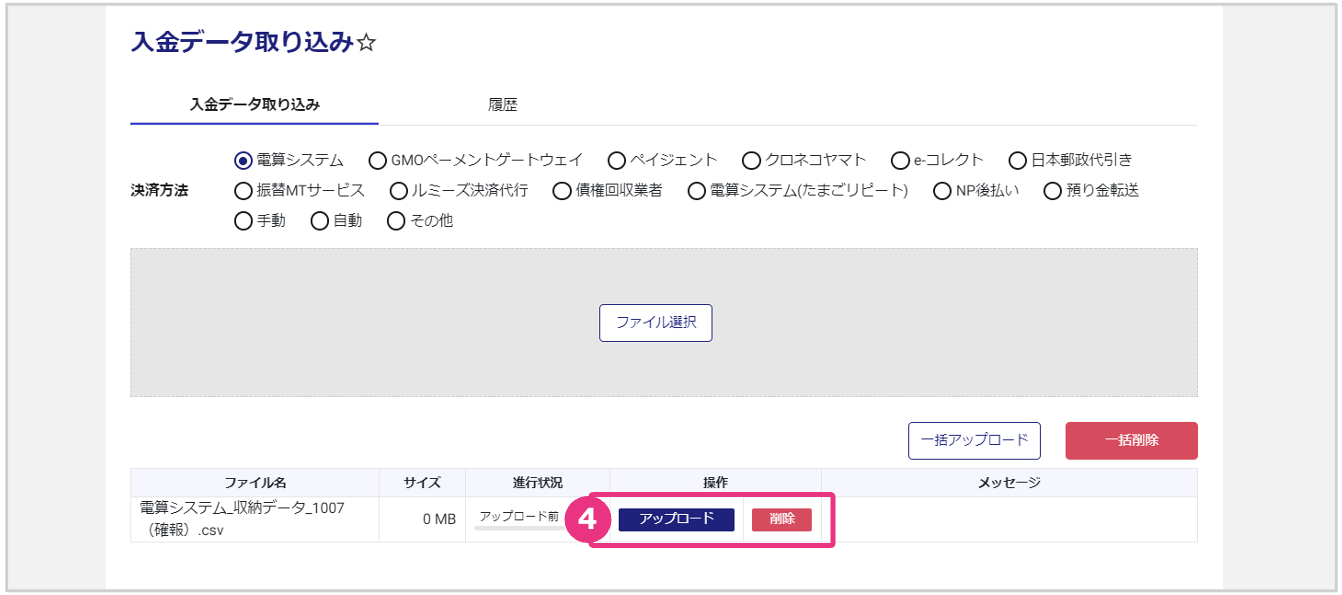Choose NP後払い payment method
The width and height of the screenshot is (1342, 595).
[942, 190]
